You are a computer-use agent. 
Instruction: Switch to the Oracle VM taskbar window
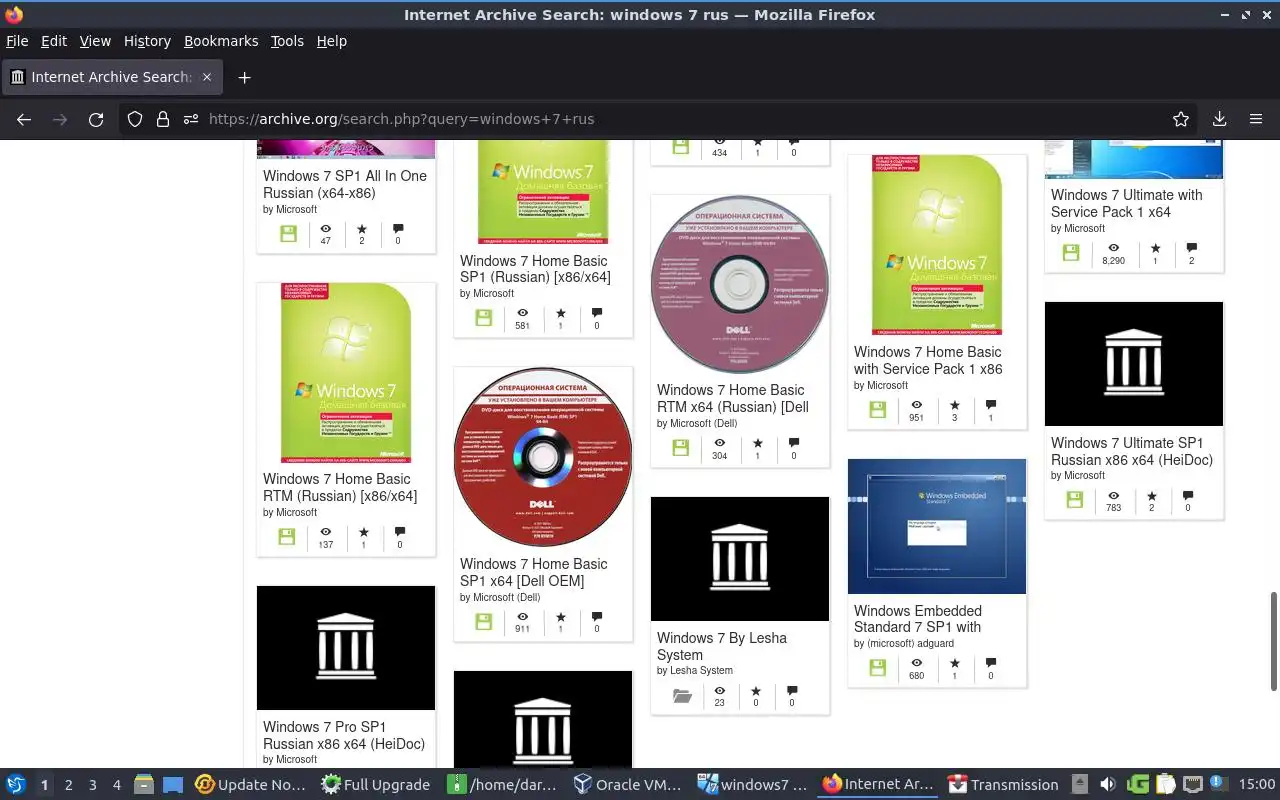click(629, 785)
